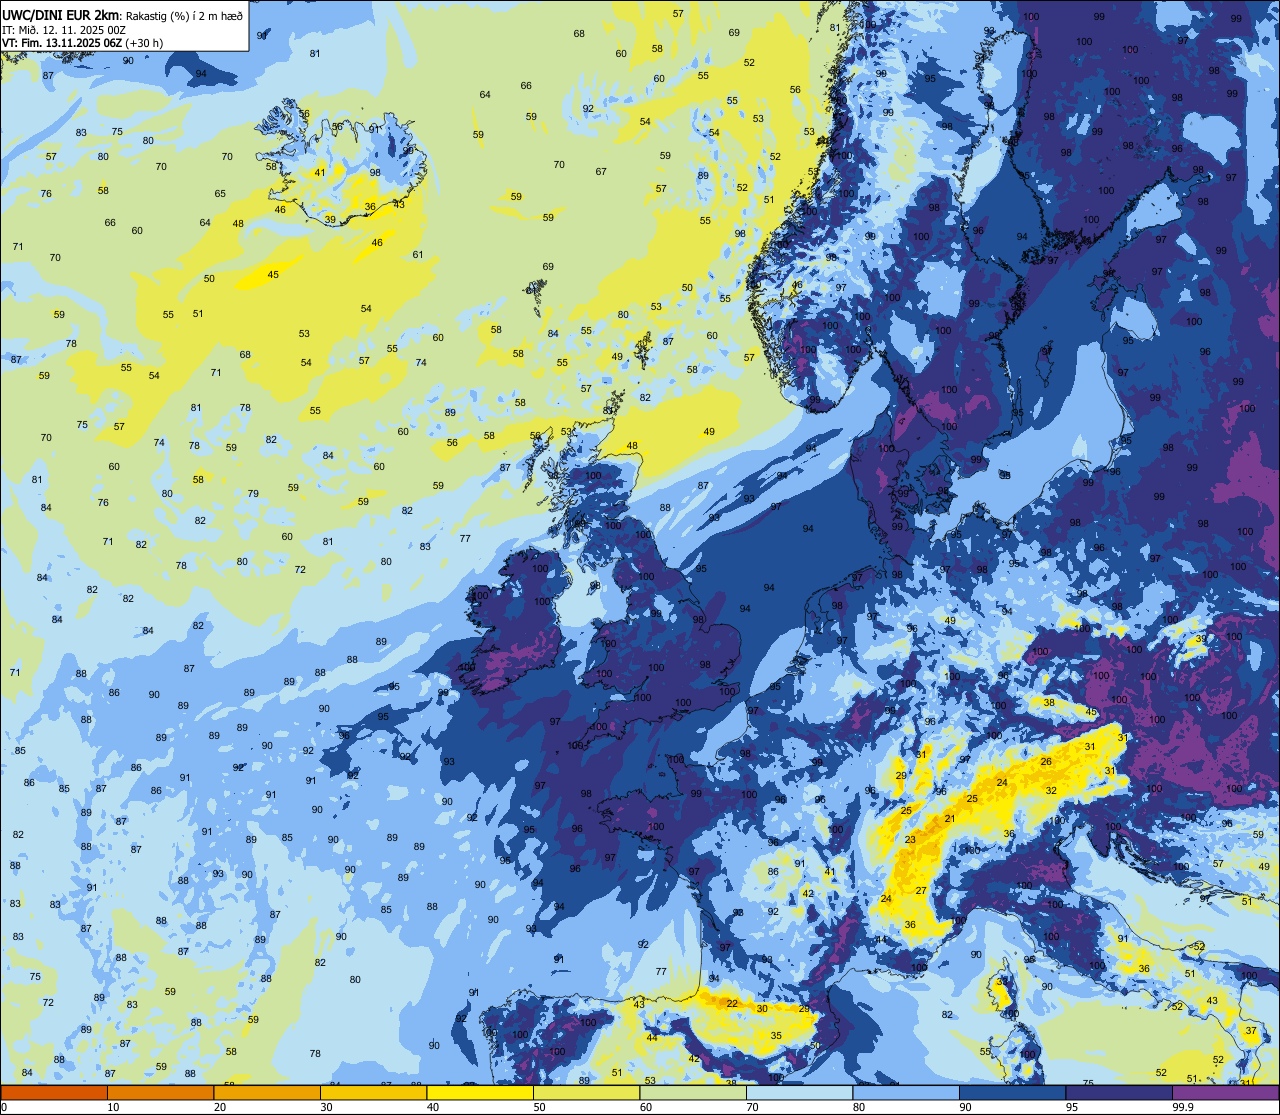Click the value 27 over southeastern France
Viewport: 1280px width, 1115px height.
(921, 890)
